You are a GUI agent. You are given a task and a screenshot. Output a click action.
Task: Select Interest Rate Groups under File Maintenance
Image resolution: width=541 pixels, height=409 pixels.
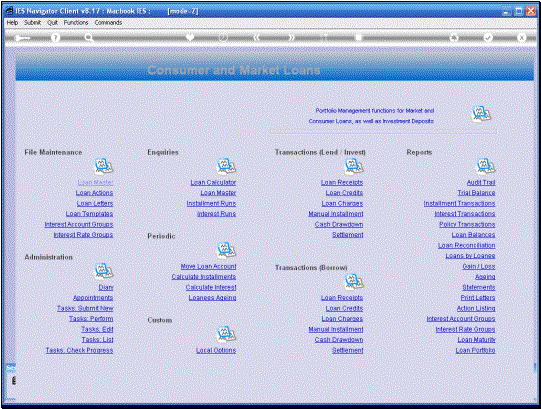click(83, 235)
